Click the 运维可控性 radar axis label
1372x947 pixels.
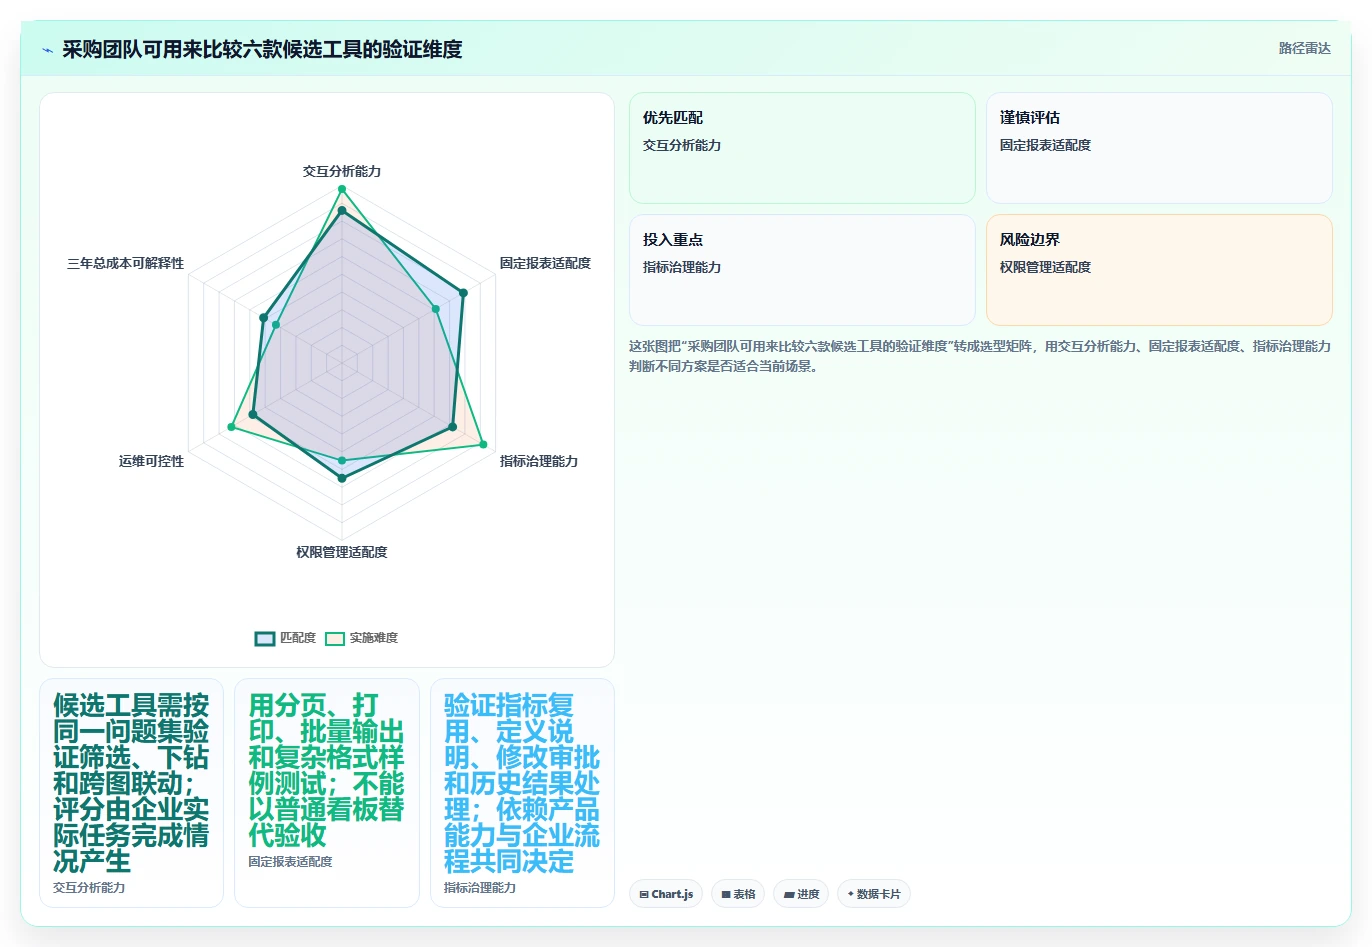coord(151,461)
